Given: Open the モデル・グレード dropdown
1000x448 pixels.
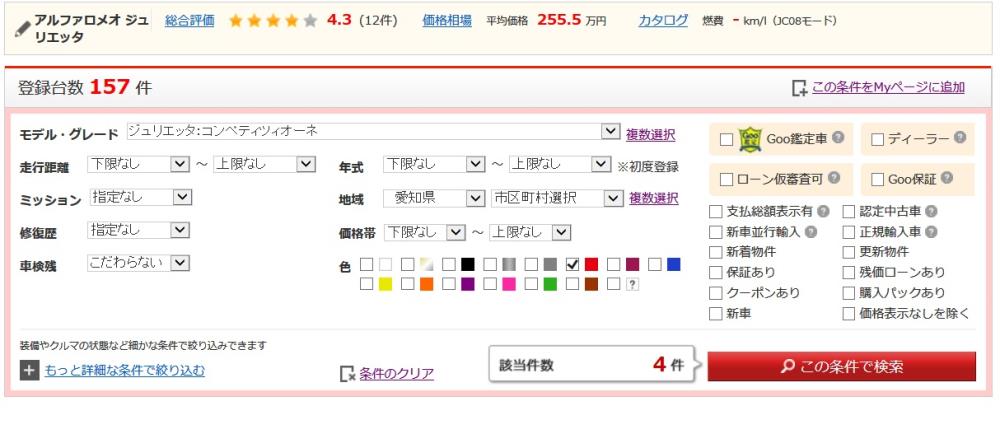Looking at the screenshot, I should (x=373, y=131).
